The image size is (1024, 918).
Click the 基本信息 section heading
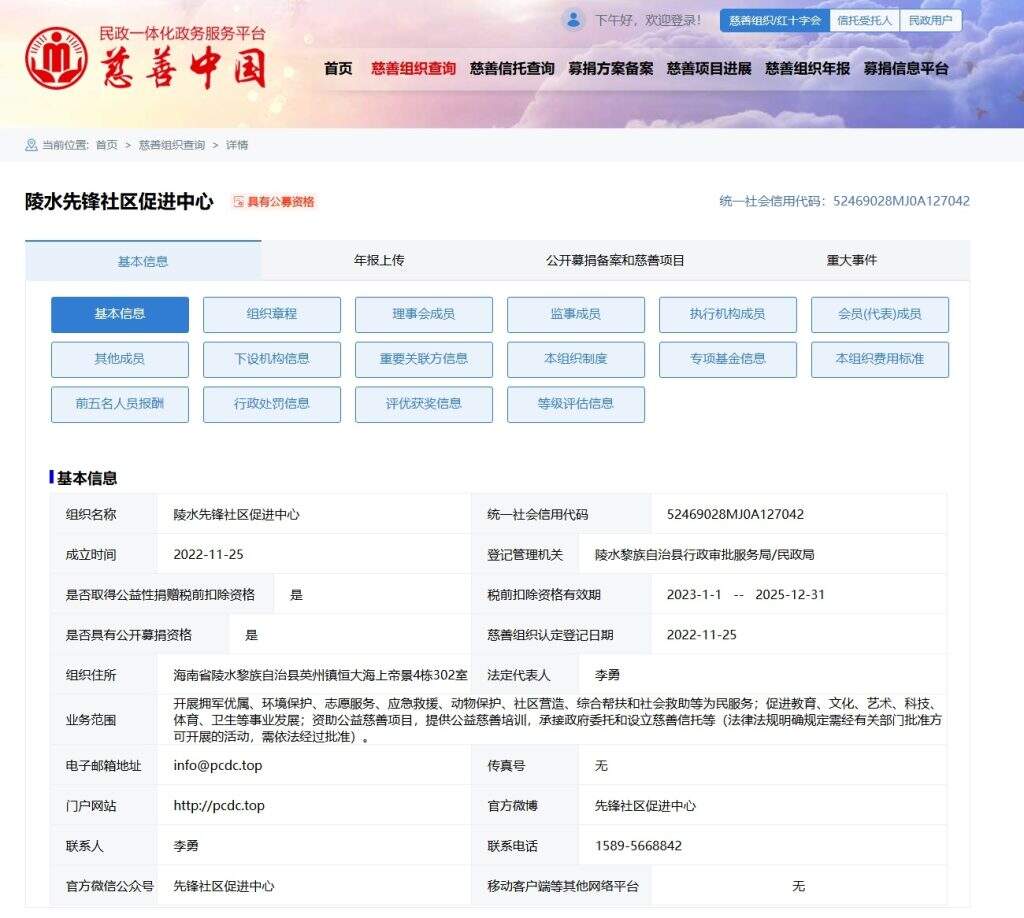87,478
